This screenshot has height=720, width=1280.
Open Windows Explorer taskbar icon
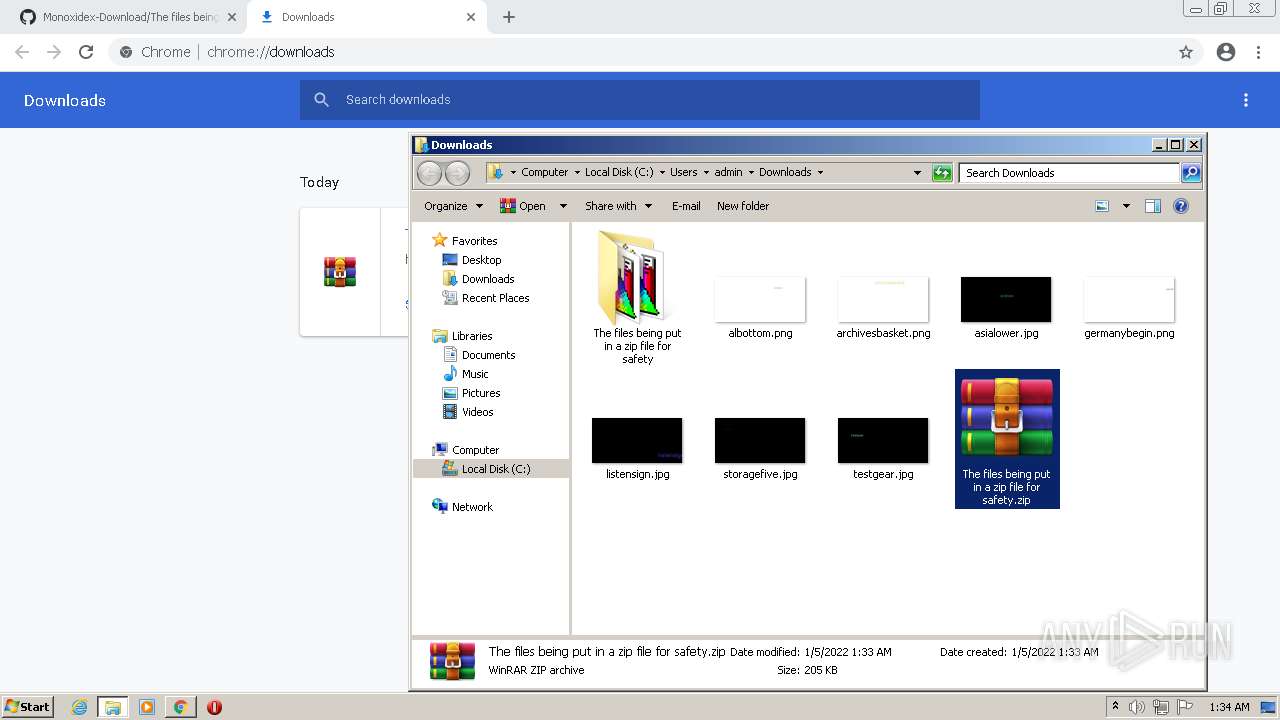[113, 707]
